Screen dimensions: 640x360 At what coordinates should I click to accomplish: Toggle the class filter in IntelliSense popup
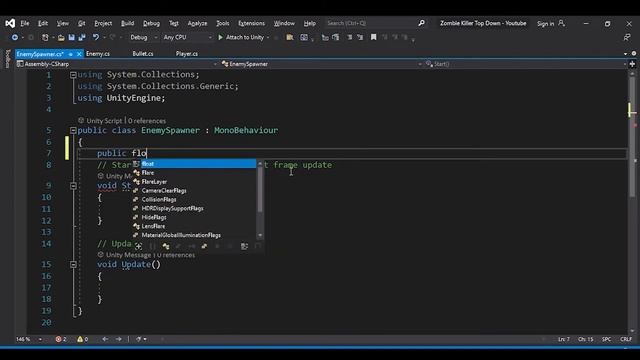tap(166, 246)
